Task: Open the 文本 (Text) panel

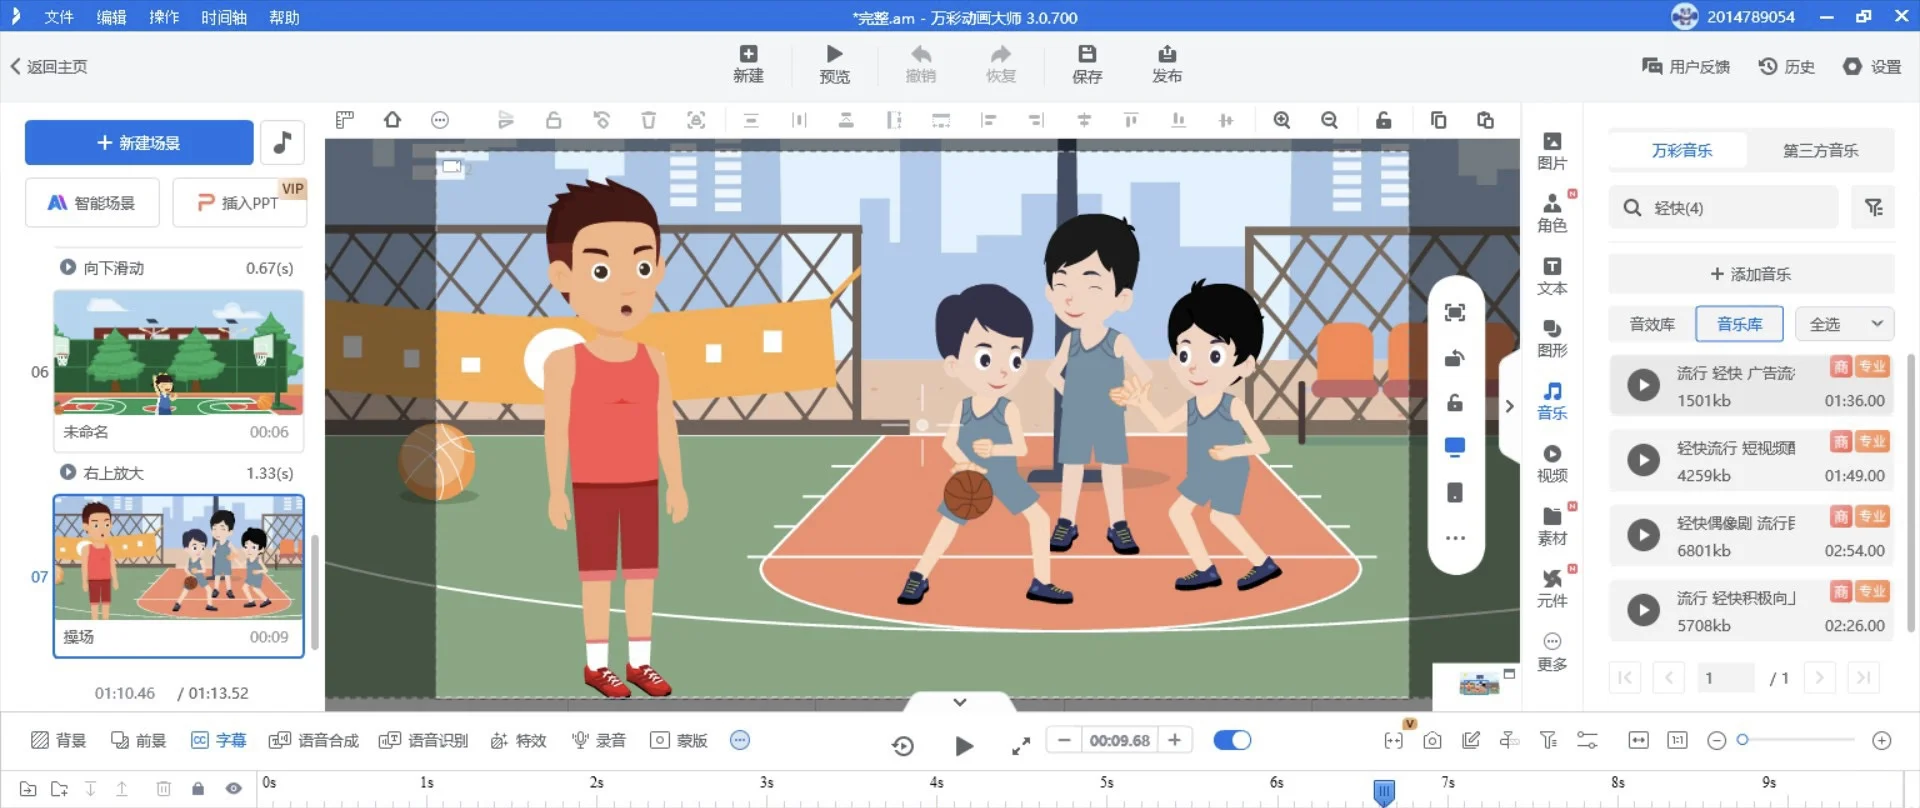Action: pyautogui.click(x=1552, y=276)
